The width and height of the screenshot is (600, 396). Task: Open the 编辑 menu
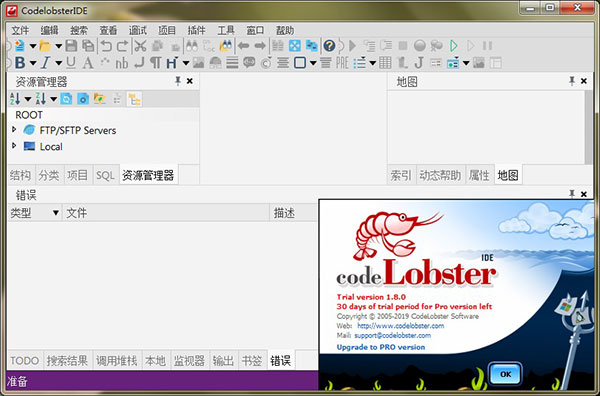[x=50, y=30]
